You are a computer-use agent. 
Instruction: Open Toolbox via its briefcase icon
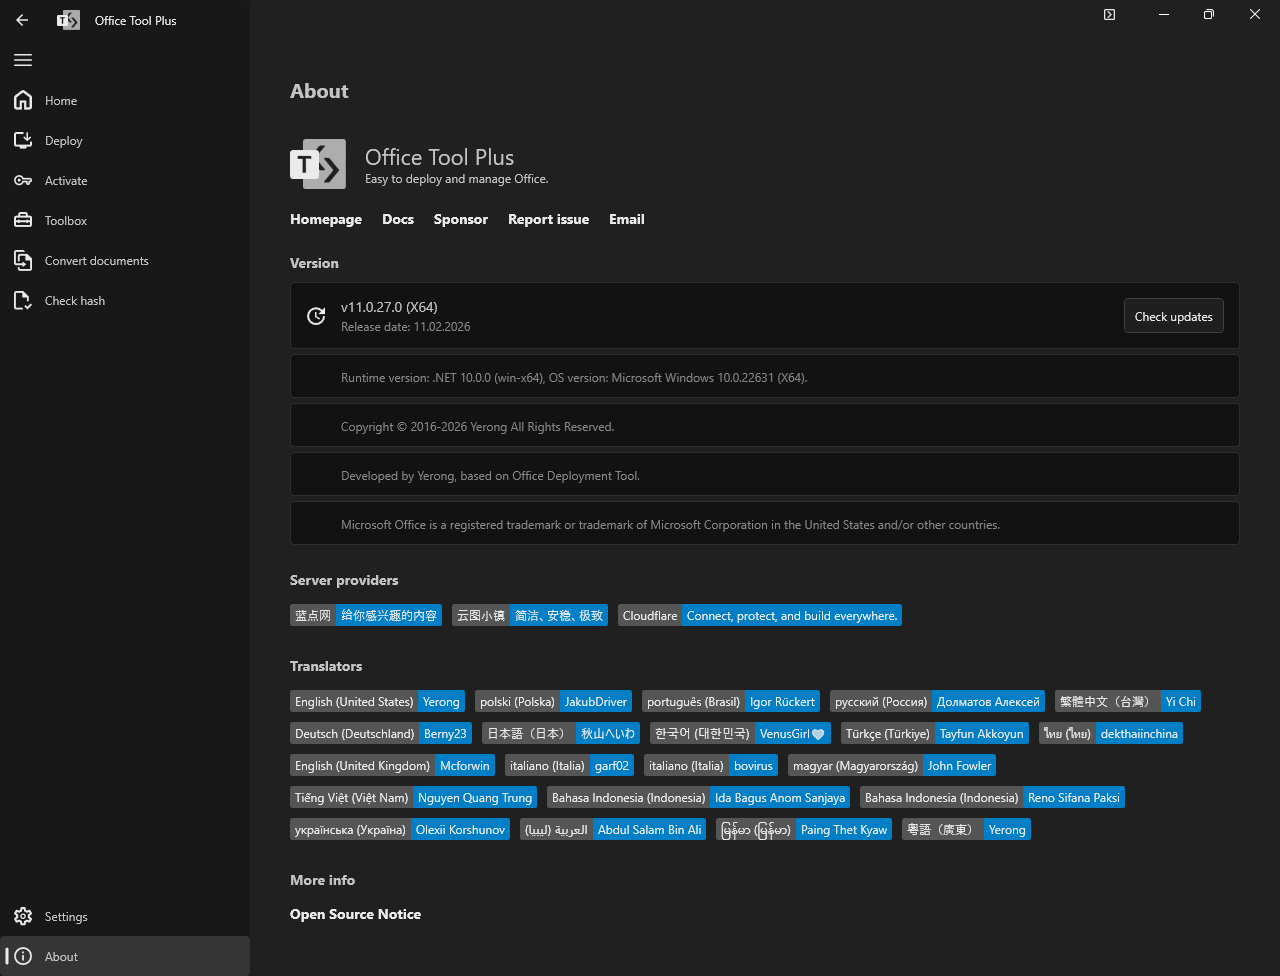(x=23, y=220)
